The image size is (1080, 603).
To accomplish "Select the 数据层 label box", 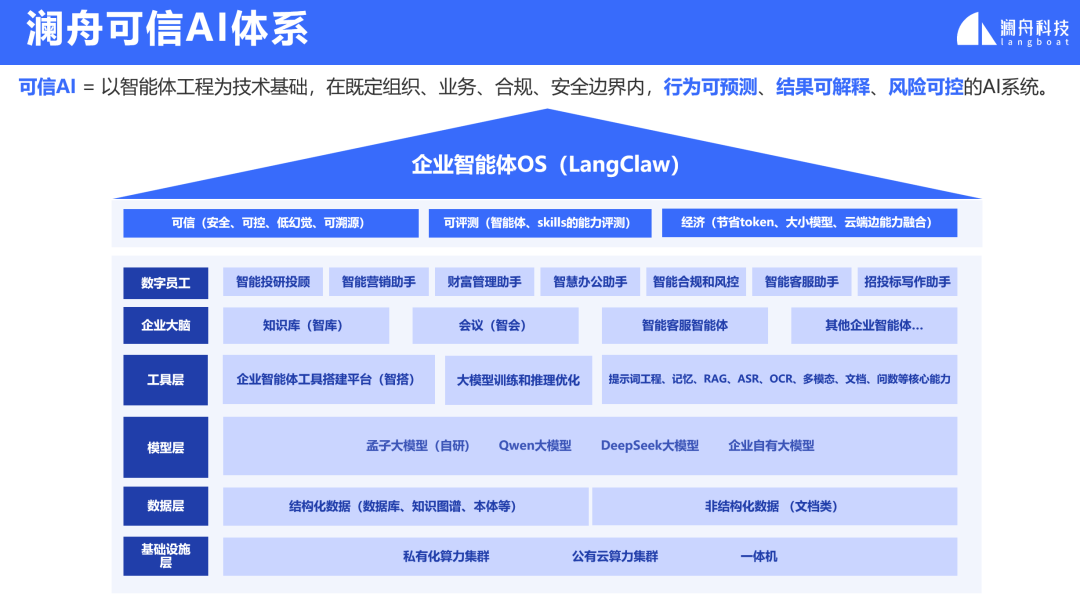I will [x=166, y=506].
